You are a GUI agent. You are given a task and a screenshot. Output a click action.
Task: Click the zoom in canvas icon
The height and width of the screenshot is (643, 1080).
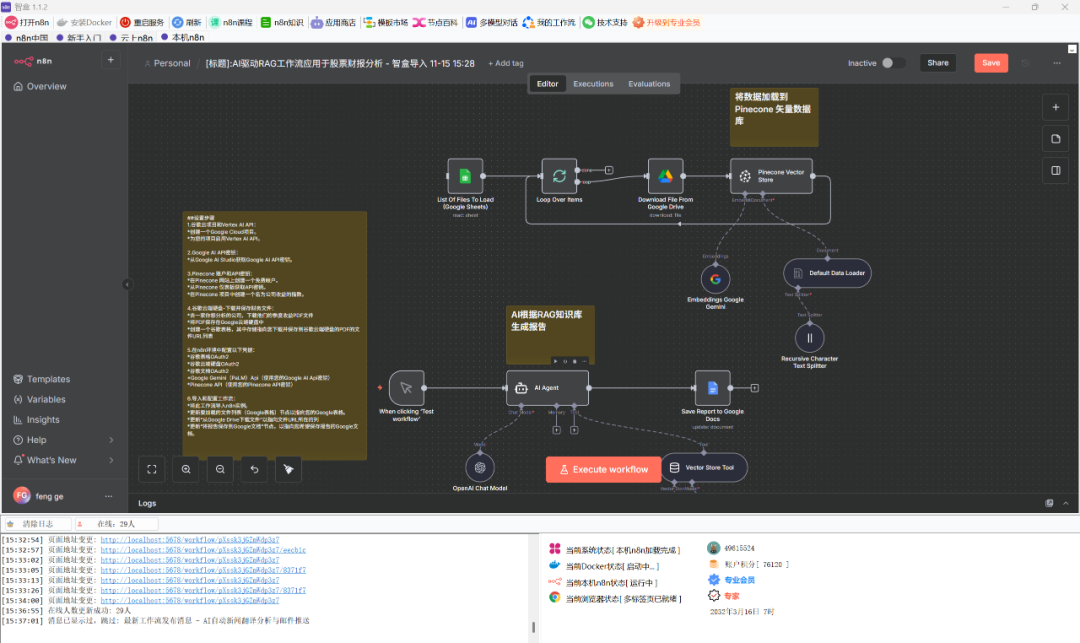click(x=187, y=468)
